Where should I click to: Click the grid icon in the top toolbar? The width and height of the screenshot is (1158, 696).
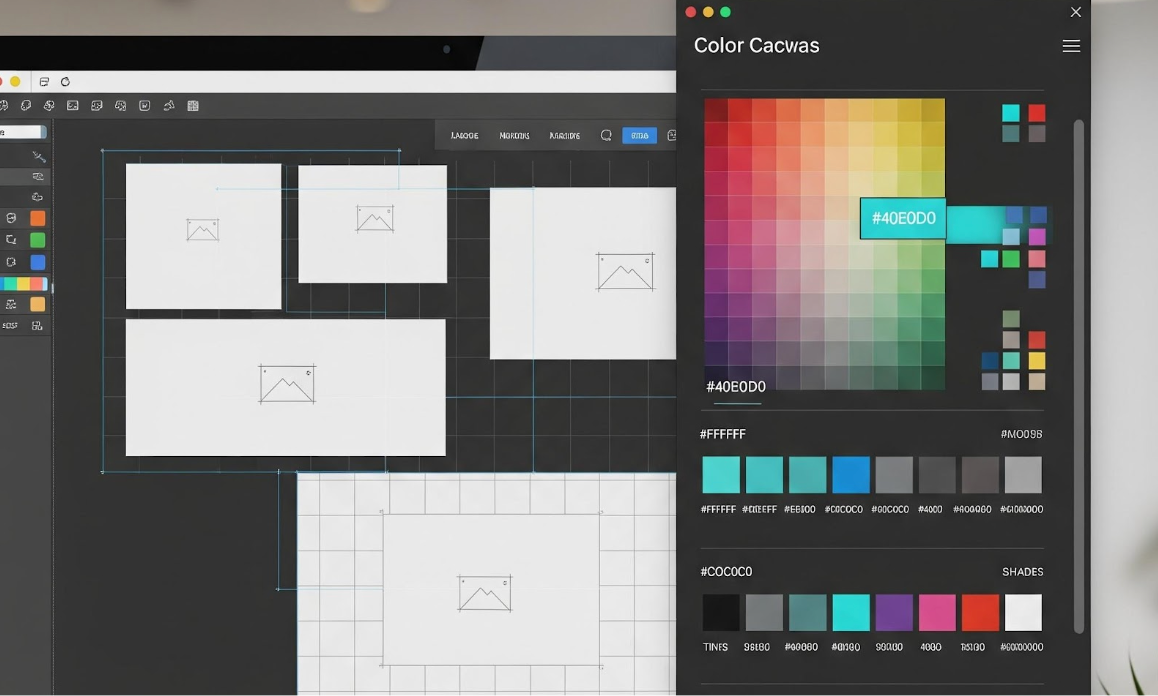(193, 106)
